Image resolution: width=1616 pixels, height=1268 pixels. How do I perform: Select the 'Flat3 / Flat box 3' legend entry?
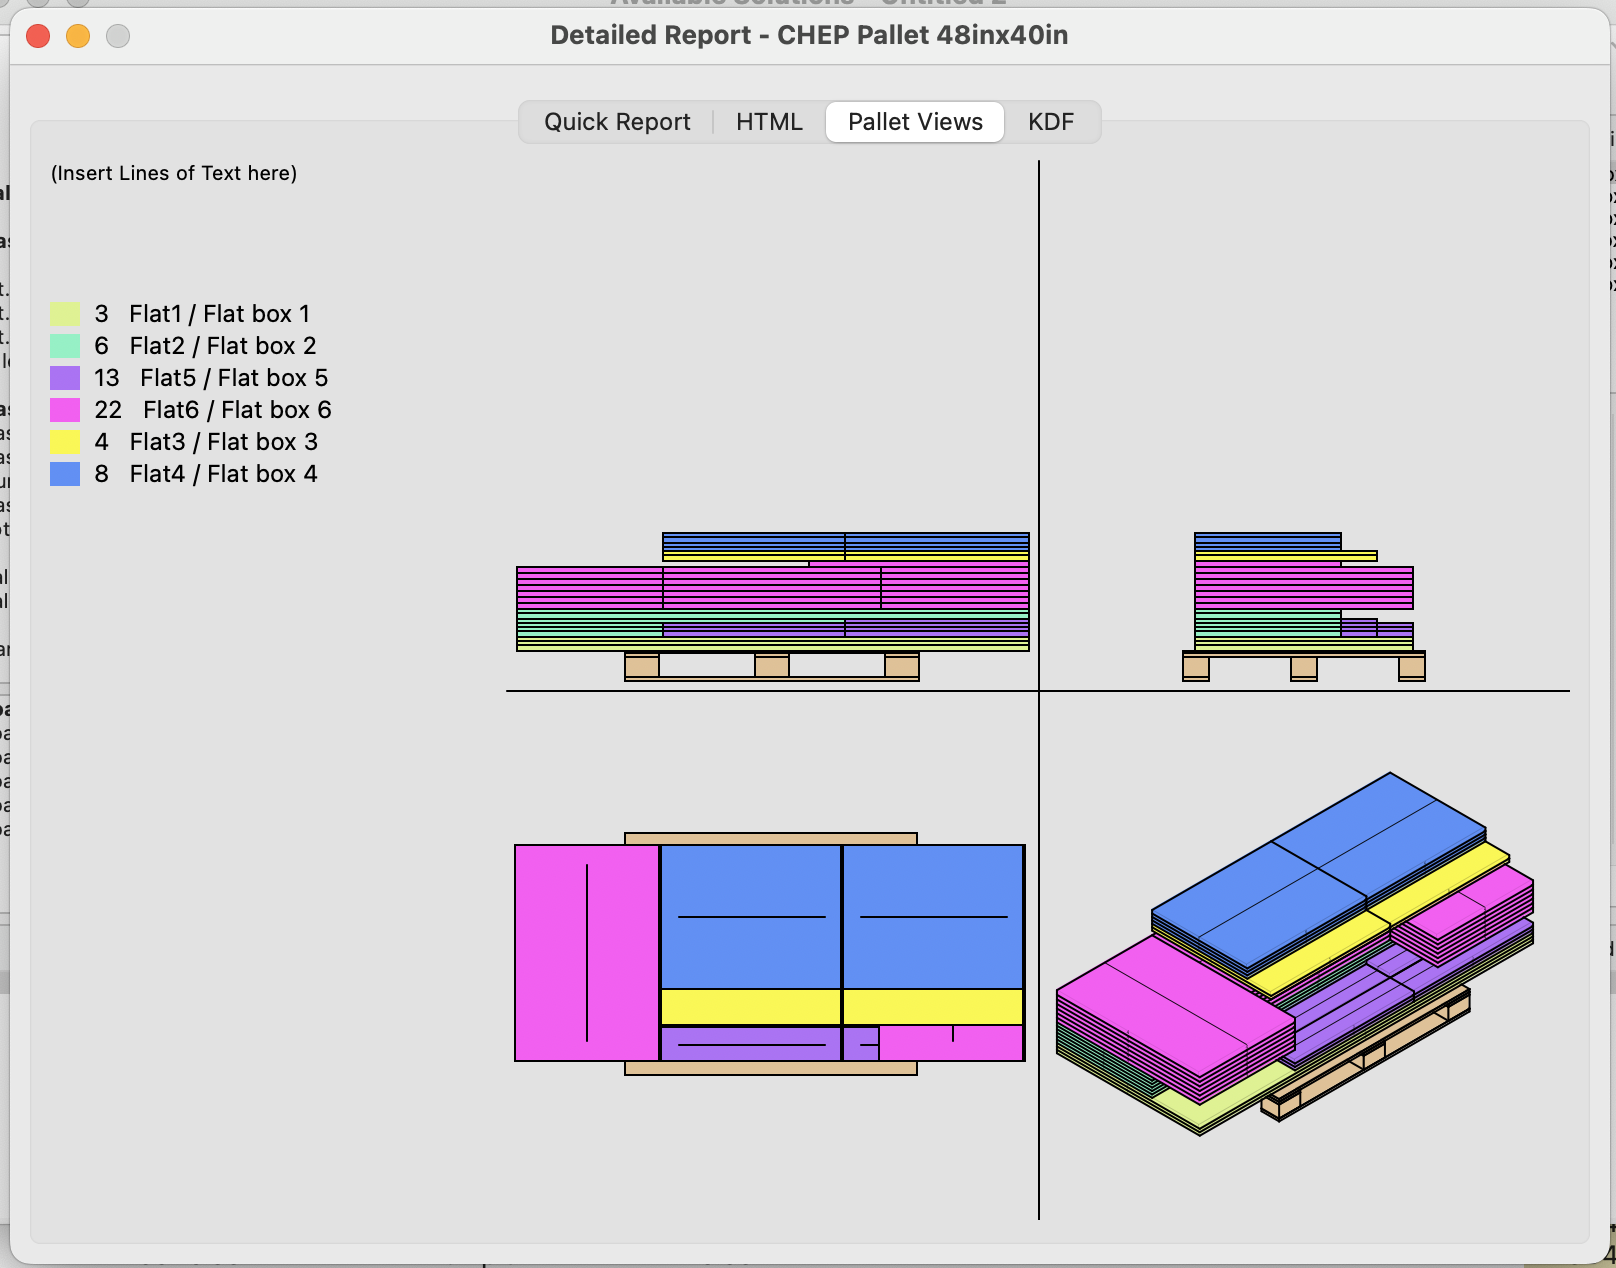pos(224,442)
